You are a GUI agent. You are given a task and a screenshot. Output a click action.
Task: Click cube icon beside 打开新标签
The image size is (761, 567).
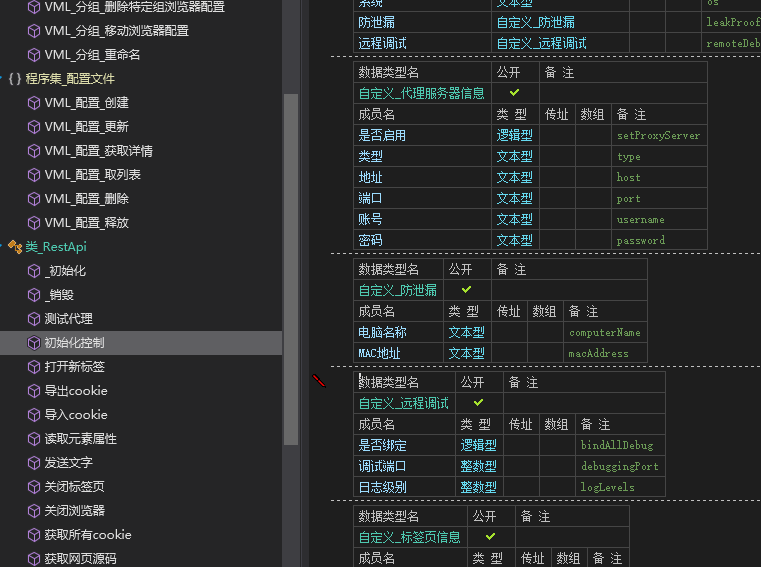click(x=33, y=367)
